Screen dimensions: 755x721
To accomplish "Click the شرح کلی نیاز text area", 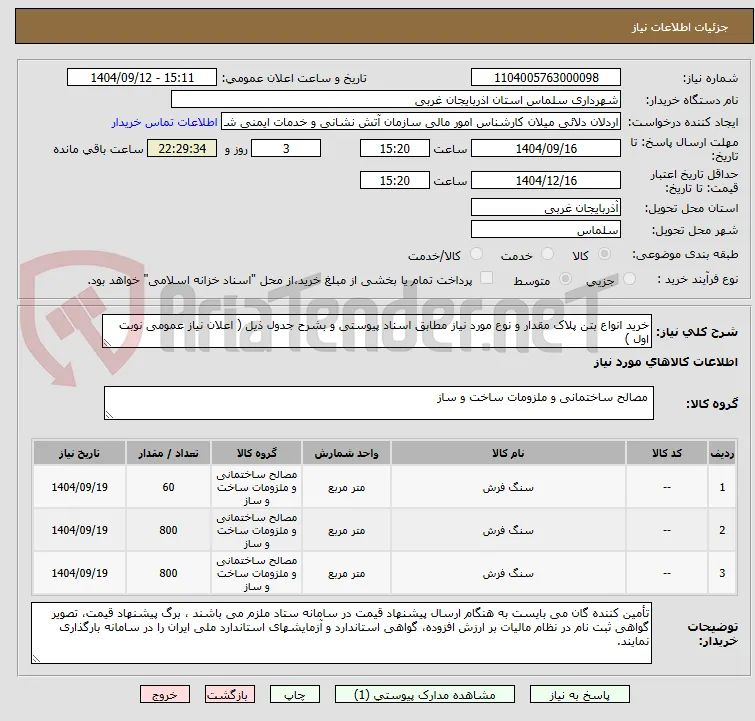I will click(377, 331).
